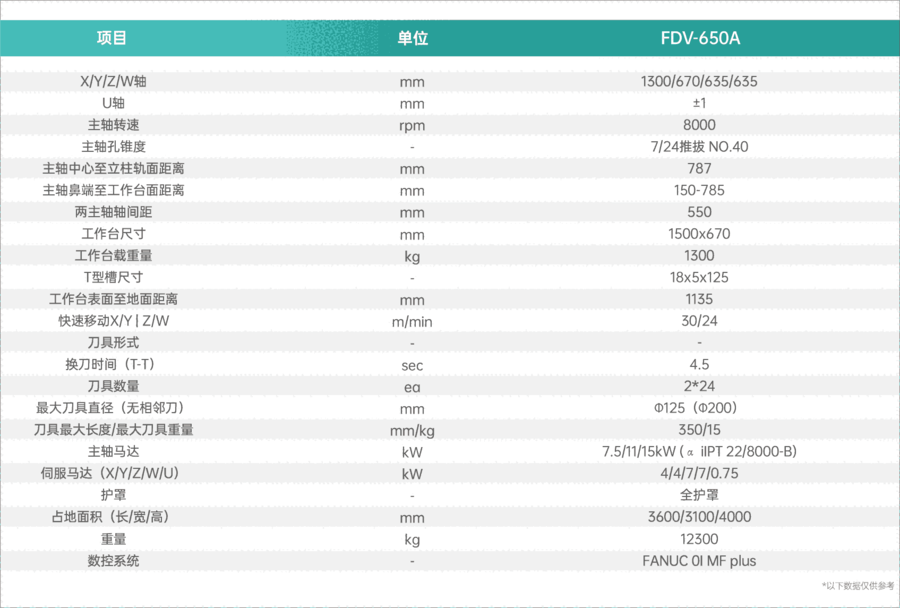Click the 150-785 distance value
Screen dimensions: 900x608
(x=700, y=190)
